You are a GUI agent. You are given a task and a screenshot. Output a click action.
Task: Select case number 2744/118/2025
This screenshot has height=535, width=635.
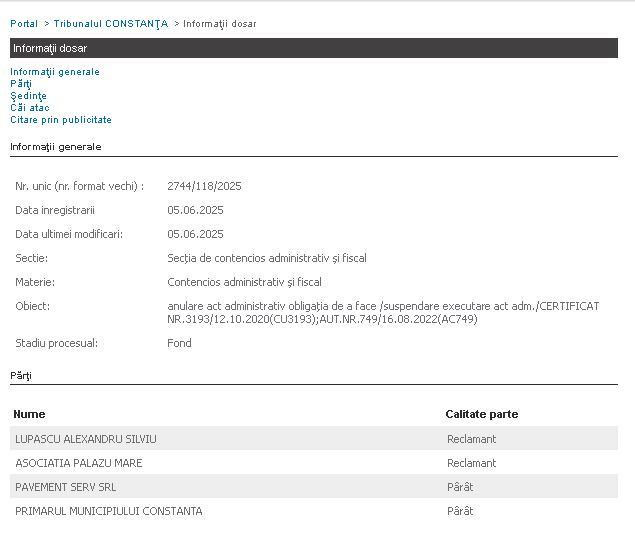point(204,186)
